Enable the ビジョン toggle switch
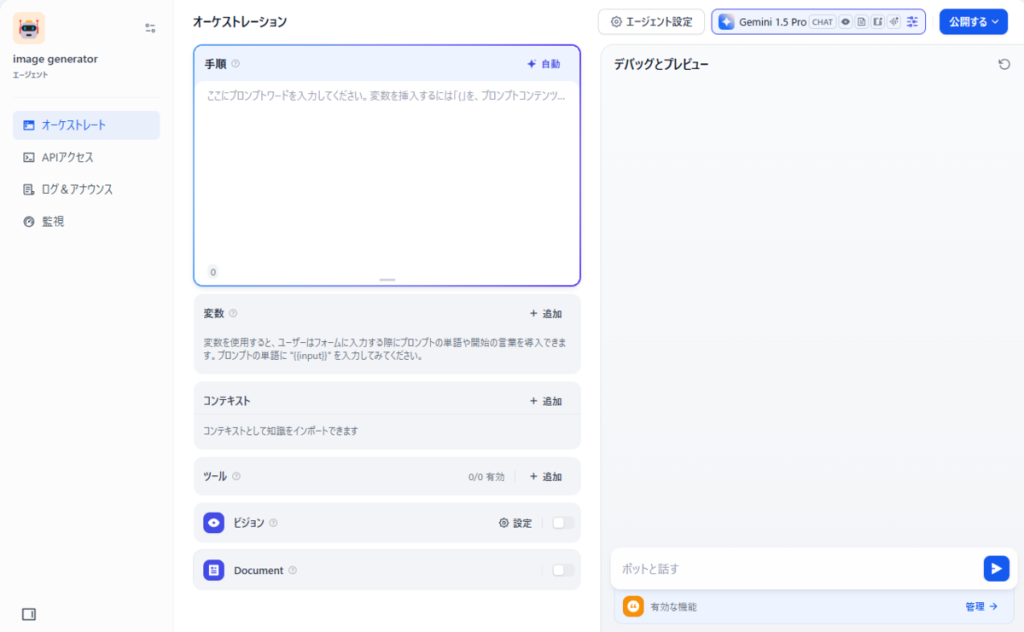Image resolution: width=1024 pixels, height=632 pixels. tap(563, 522)
